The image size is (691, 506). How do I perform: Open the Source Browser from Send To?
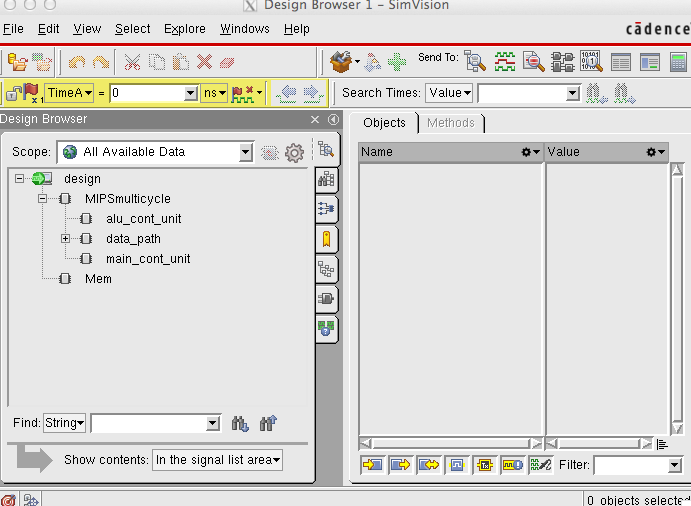pos(534,62)
